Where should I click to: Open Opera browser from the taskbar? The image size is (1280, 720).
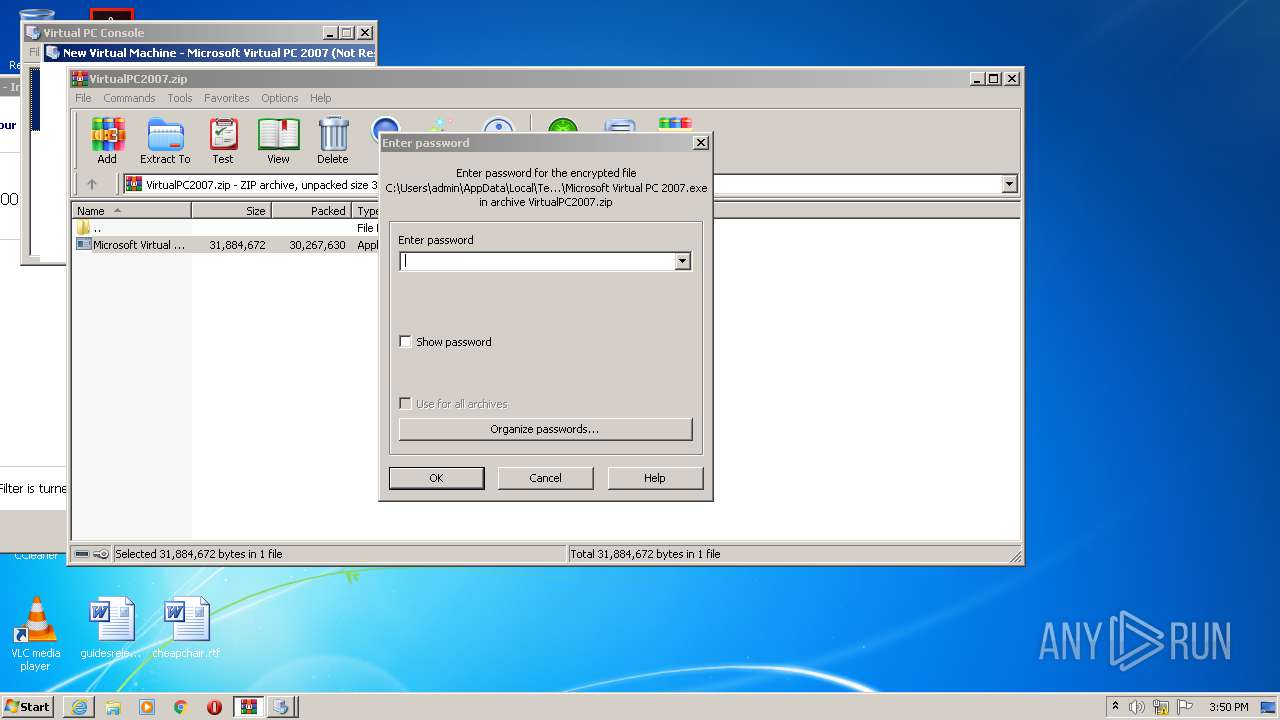pos(214,707)
